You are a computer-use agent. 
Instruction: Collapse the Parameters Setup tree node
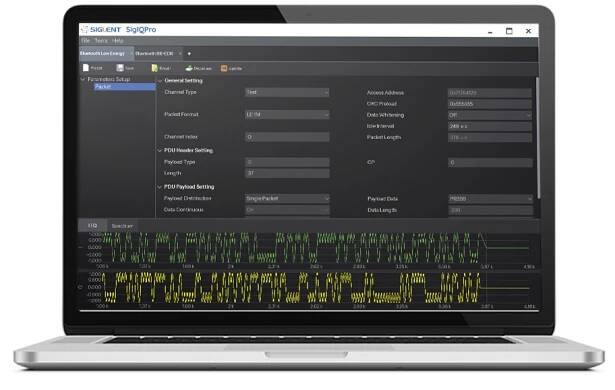(x=83, y=79)
